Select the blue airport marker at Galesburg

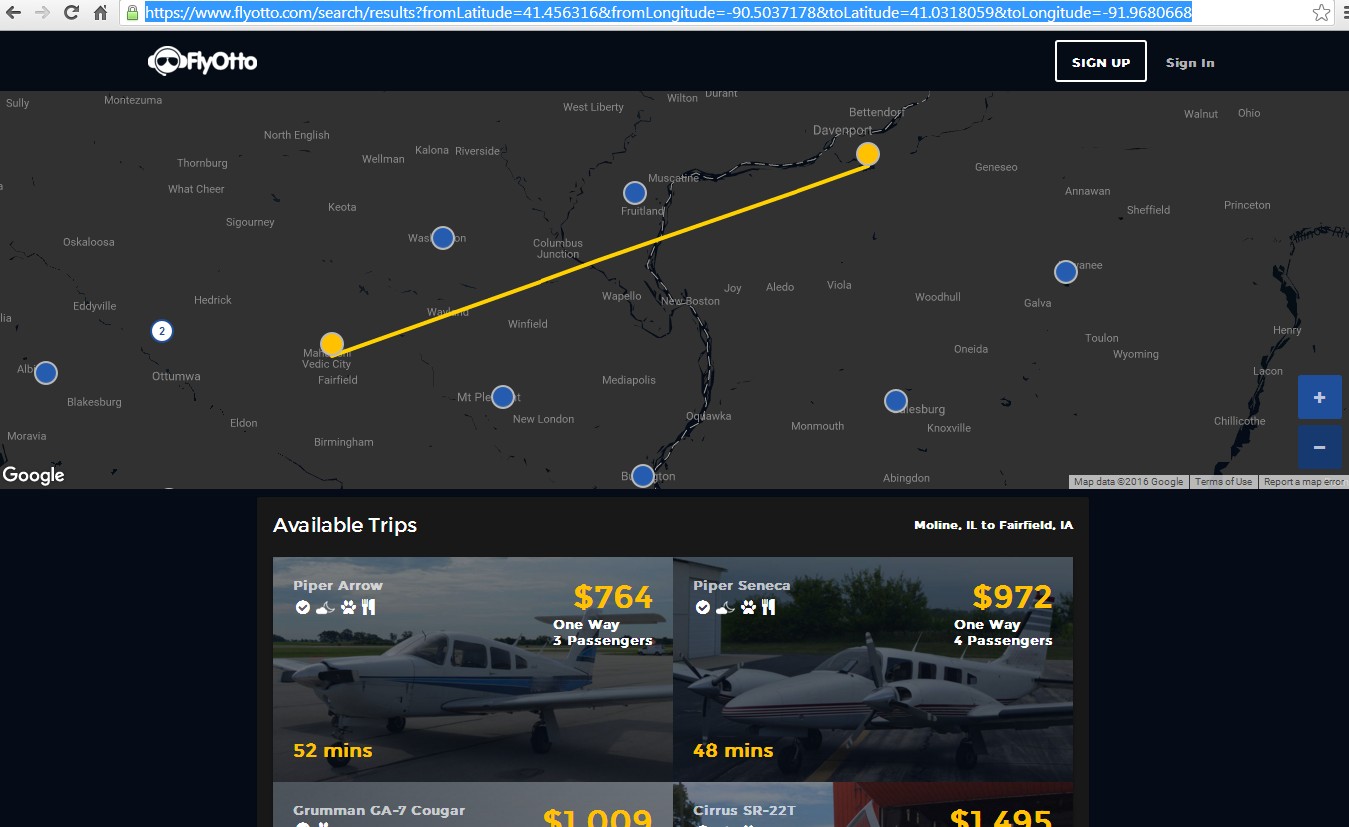[x=896, y=401]
